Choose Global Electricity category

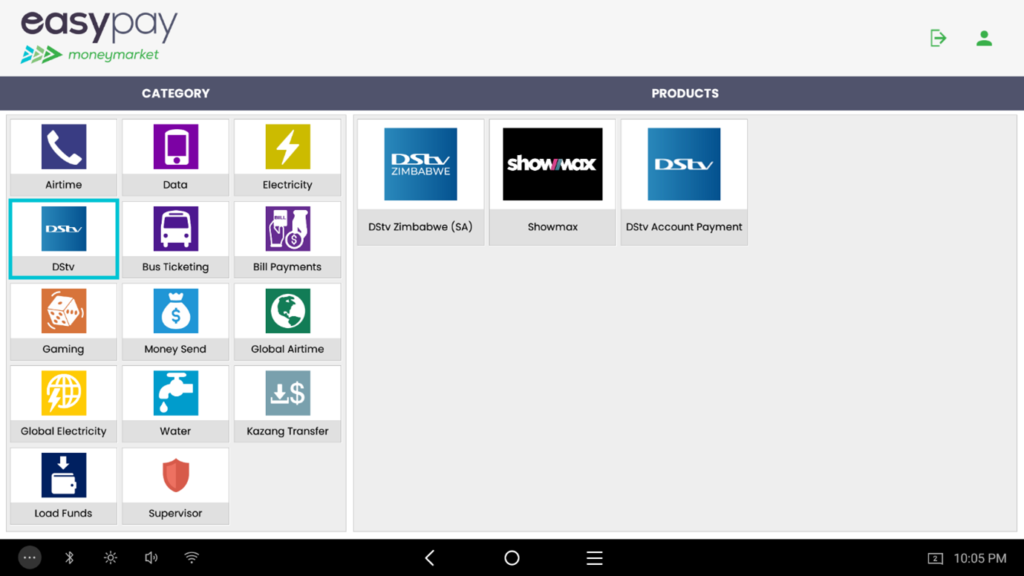pos(63,404)
